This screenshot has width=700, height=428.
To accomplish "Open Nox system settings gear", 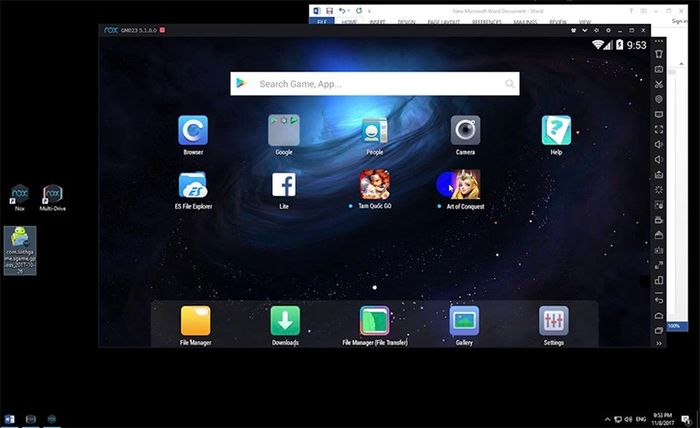I will point(608,30).
